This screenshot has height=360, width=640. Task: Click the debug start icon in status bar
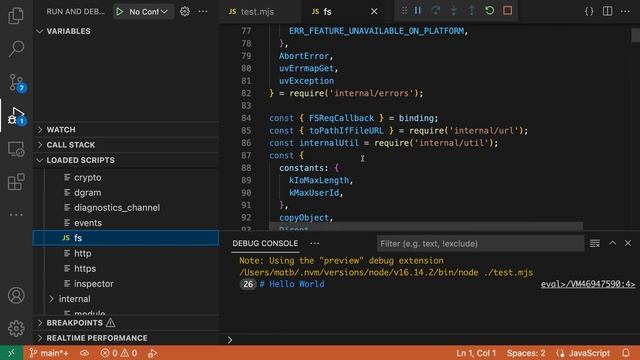pyautogui.click(x=152, y=353)
